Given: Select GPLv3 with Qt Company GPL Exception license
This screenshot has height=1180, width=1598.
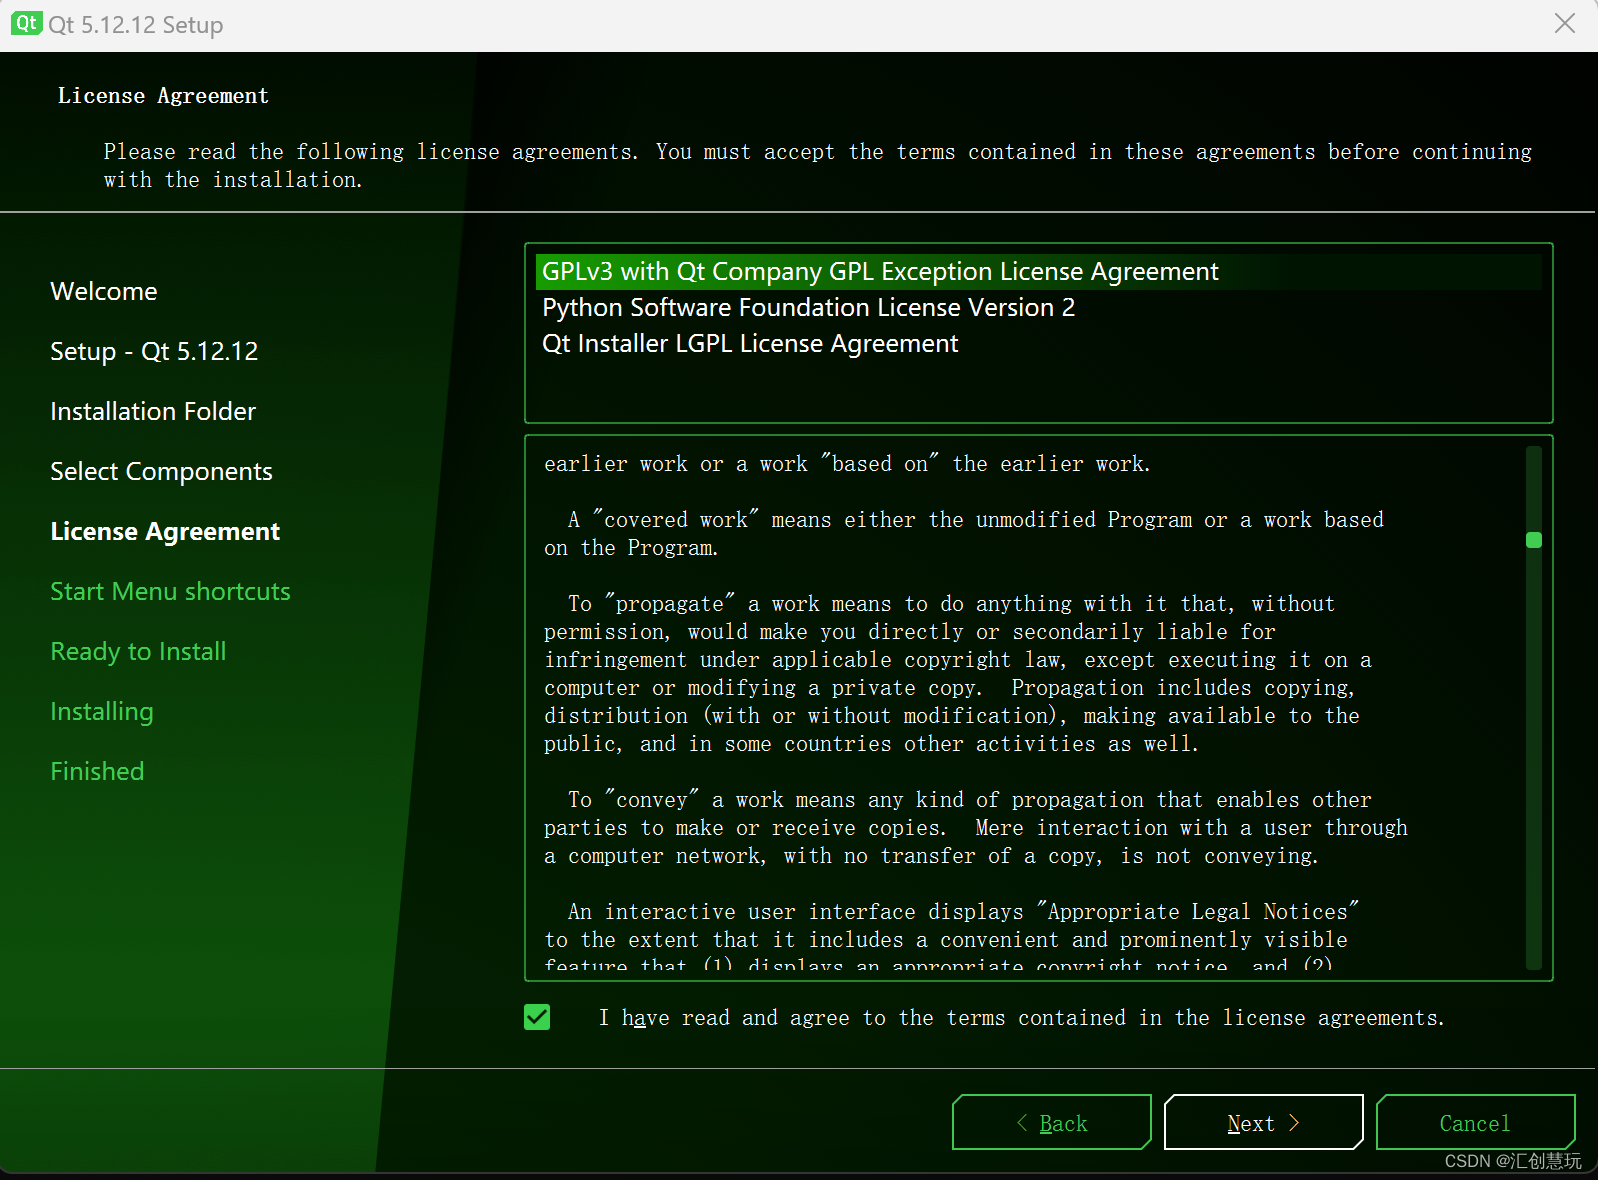Looking at the screenshot, I should click(1038, 272).
